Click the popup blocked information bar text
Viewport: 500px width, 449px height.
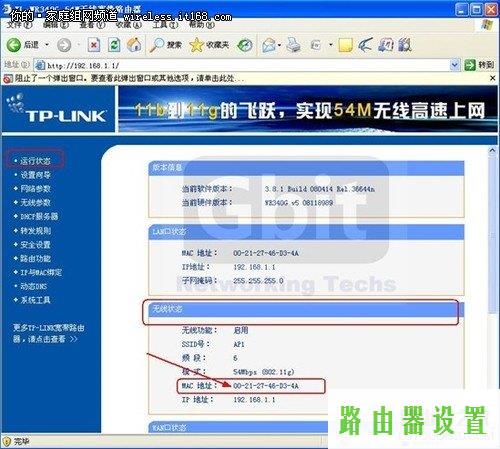(129, 79)
